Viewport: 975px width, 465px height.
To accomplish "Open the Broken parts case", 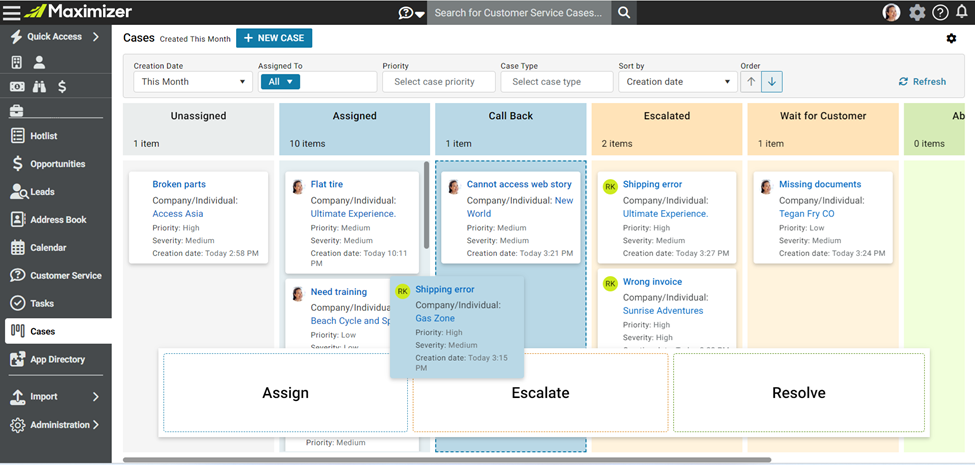I will coord(179,184).
